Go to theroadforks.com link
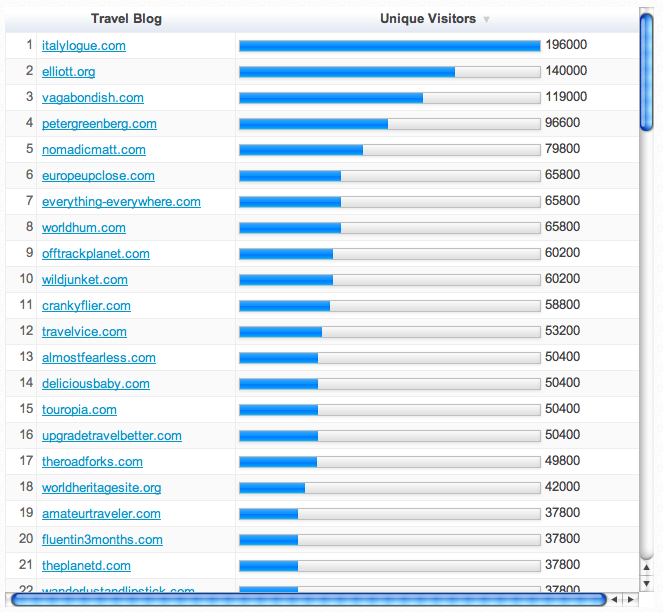Image resolution: width=663 pixels, height=612 pixels. (92, 462)
